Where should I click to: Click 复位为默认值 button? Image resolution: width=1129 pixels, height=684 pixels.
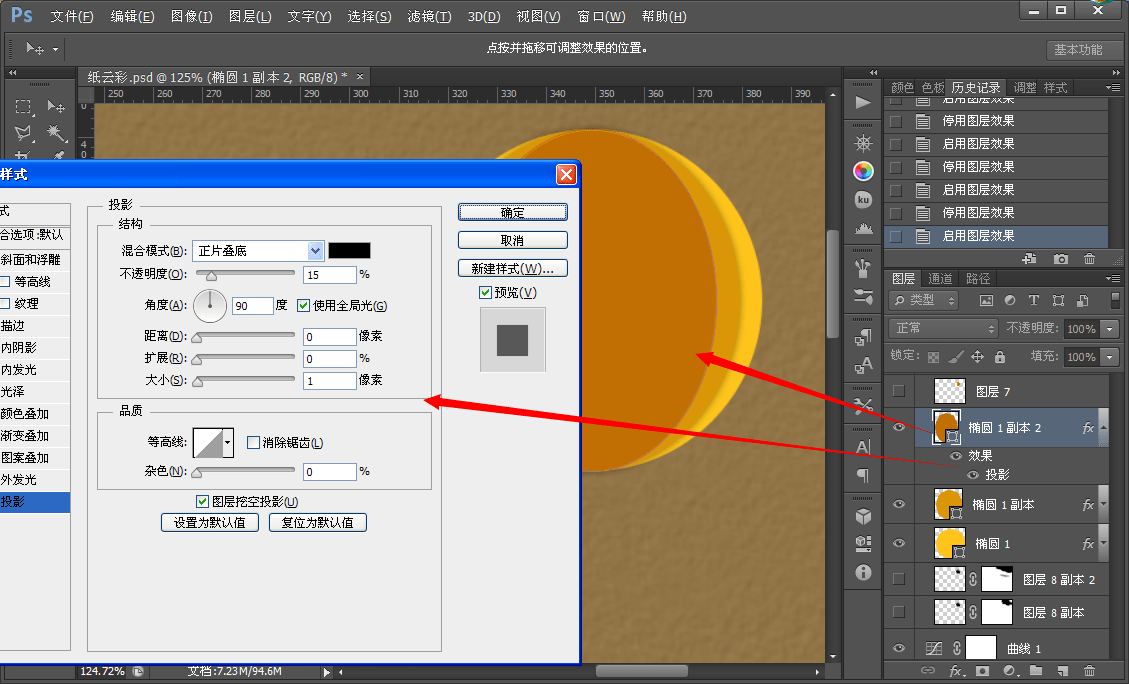point(318,523)
